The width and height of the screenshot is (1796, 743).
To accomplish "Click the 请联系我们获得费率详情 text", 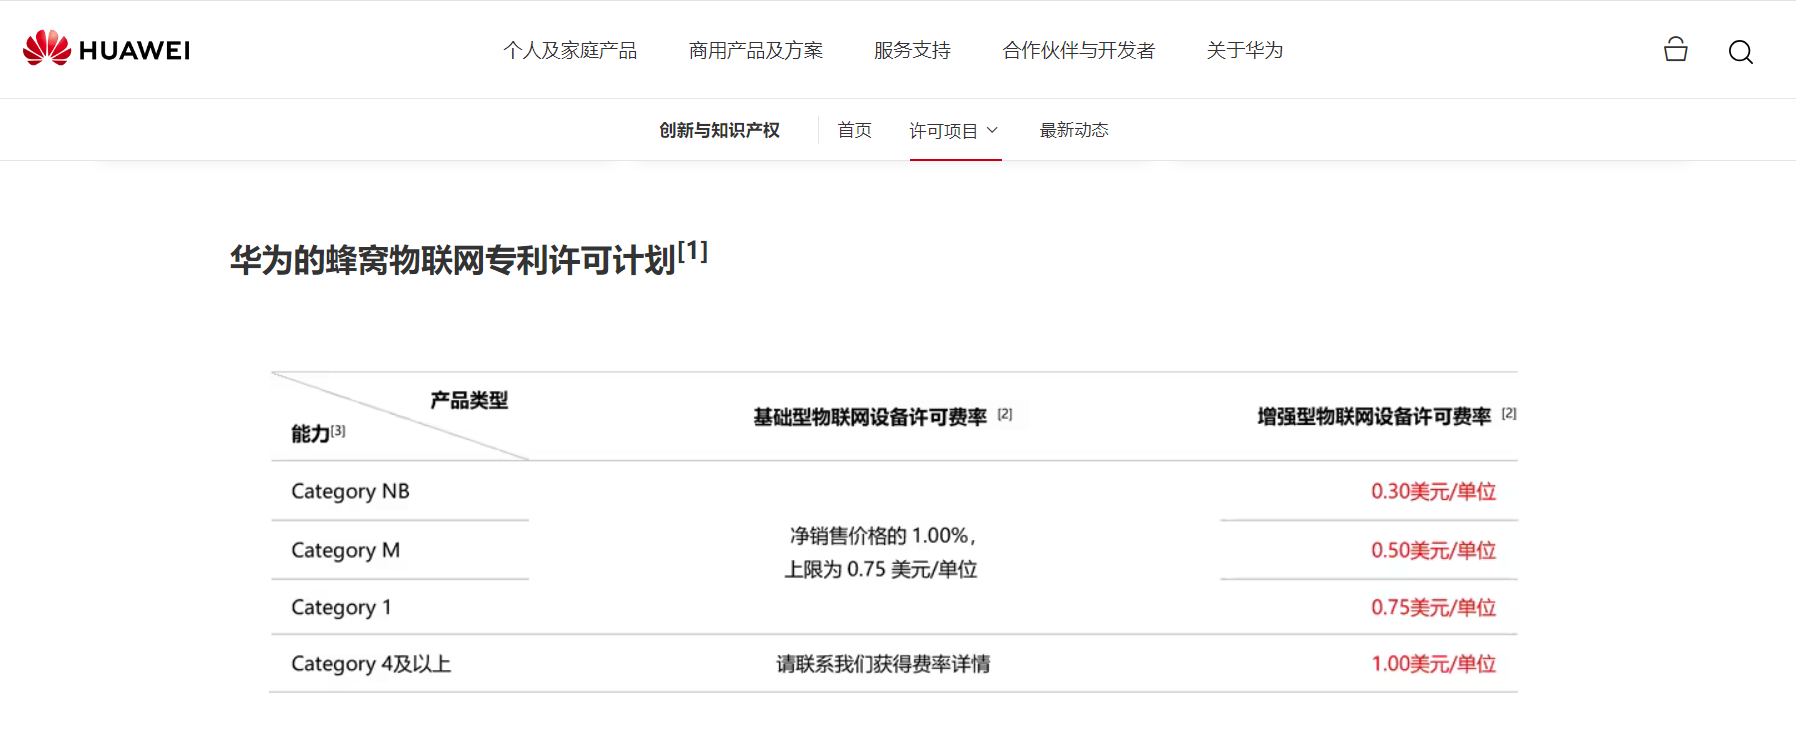I will click(883, 664).
